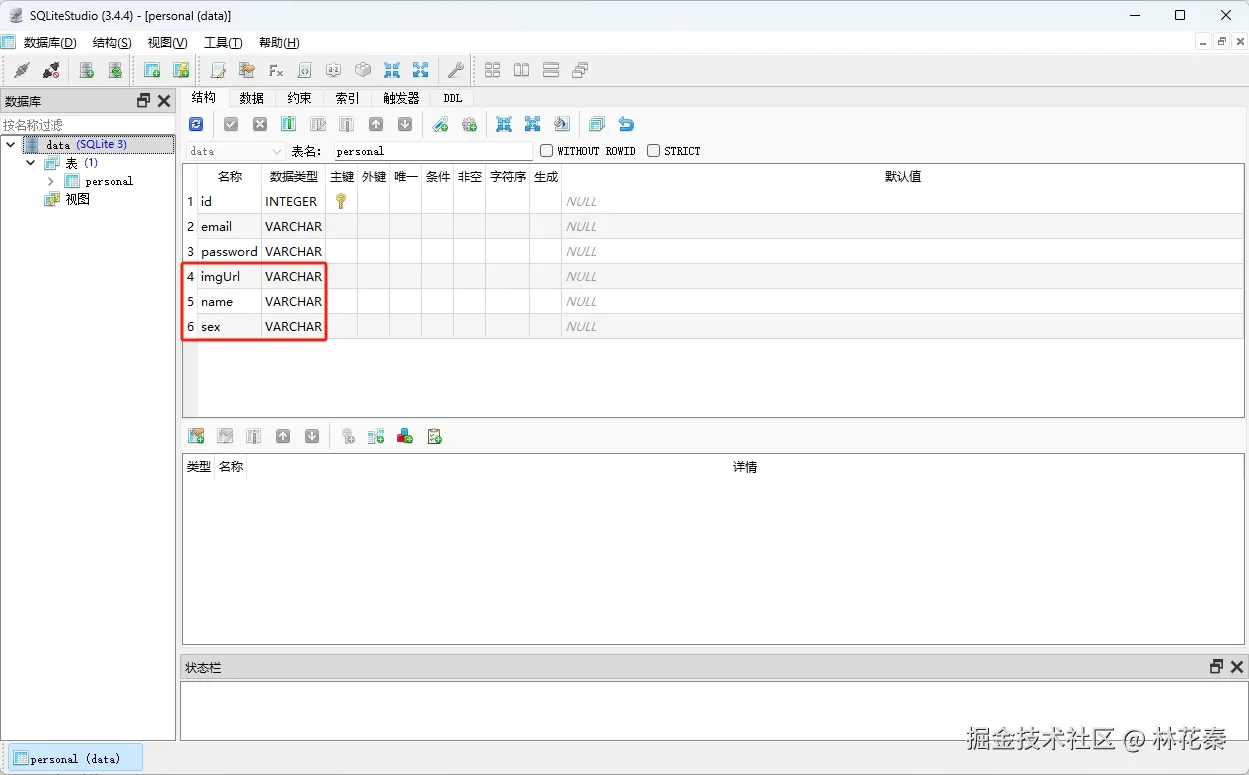Add a table unique constraint (colored blocks)

coord(405,436)
